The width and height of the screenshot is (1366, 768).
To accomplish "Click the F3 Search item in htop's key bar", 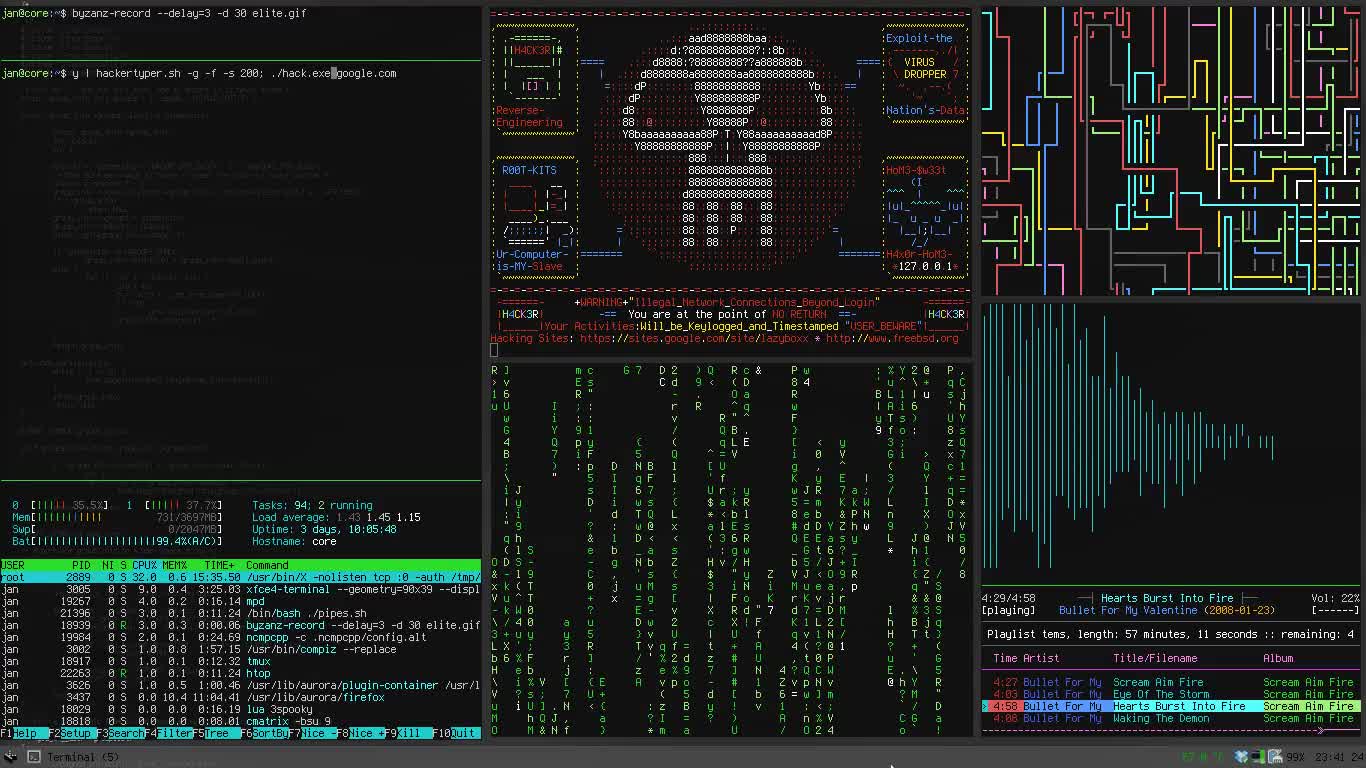I will point(118,732).
